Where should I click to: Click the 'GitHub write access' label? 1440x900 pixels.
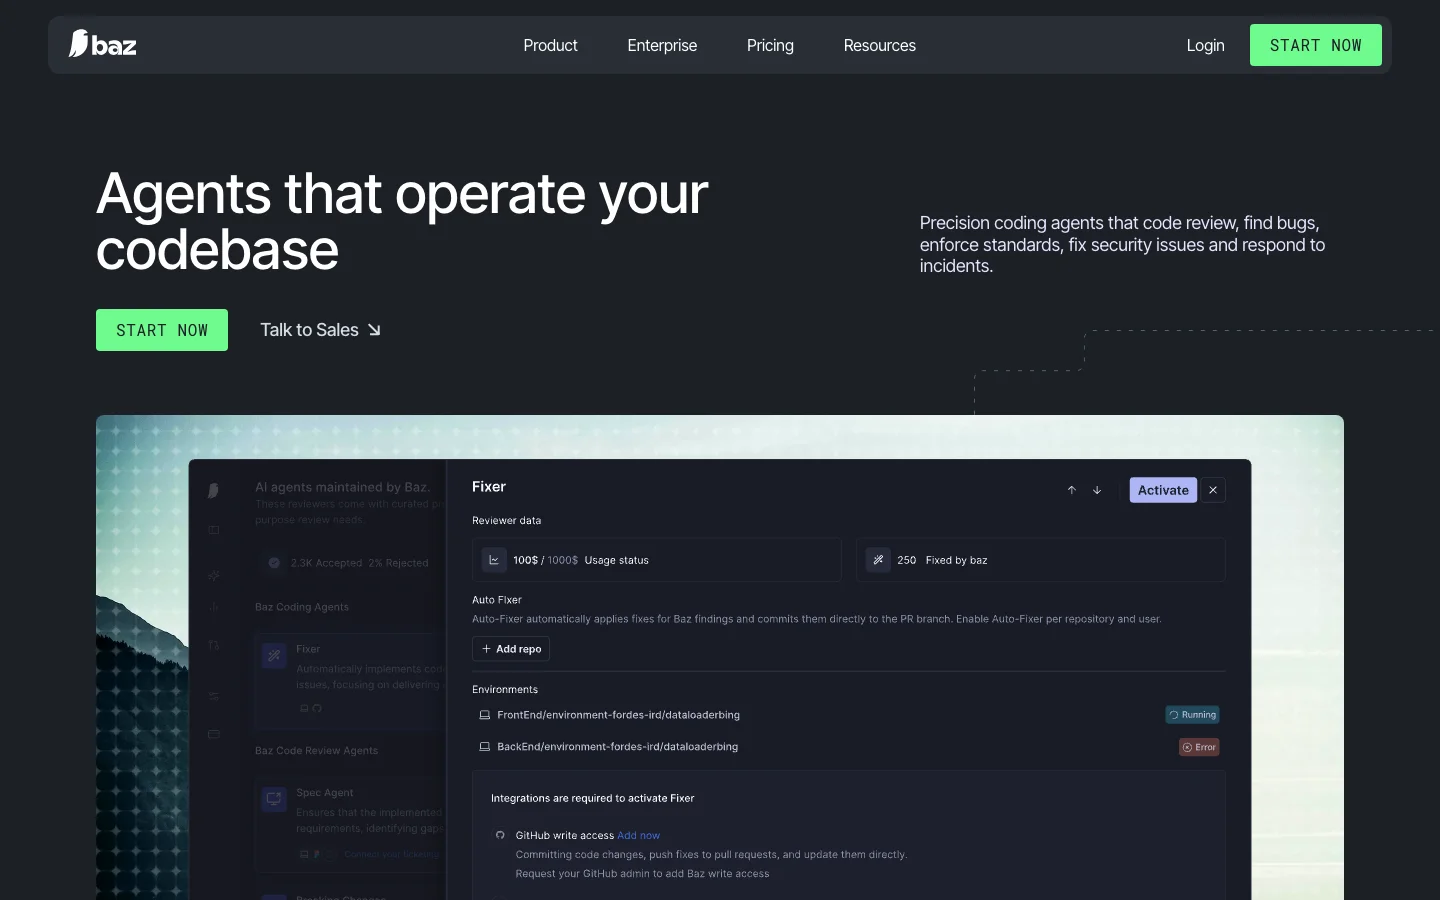tap(565, 835)
